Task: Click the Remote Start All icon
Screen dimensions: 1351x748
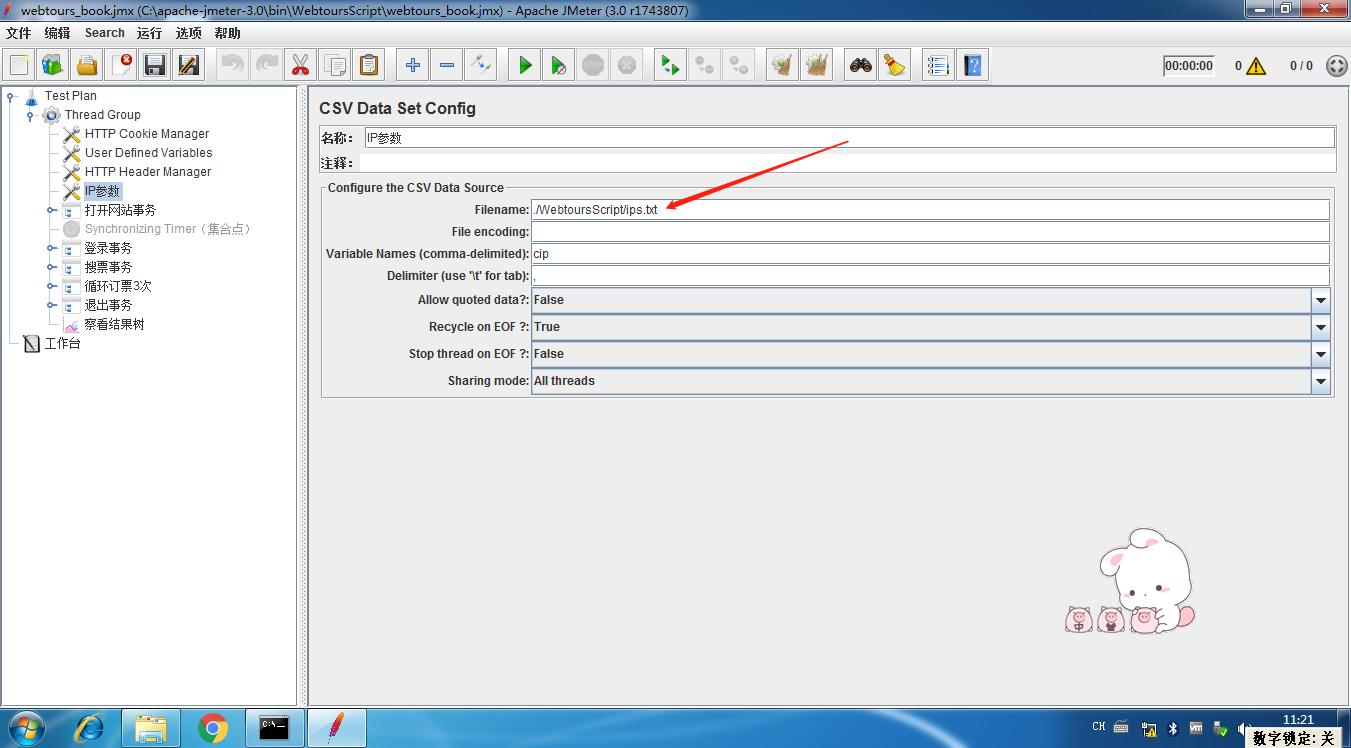Action: (670, 66)
